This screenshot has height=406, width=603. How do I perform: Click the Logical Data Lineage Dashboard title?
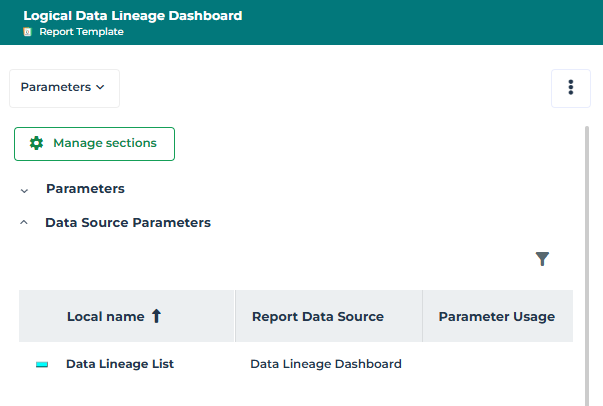pos(132,16)
